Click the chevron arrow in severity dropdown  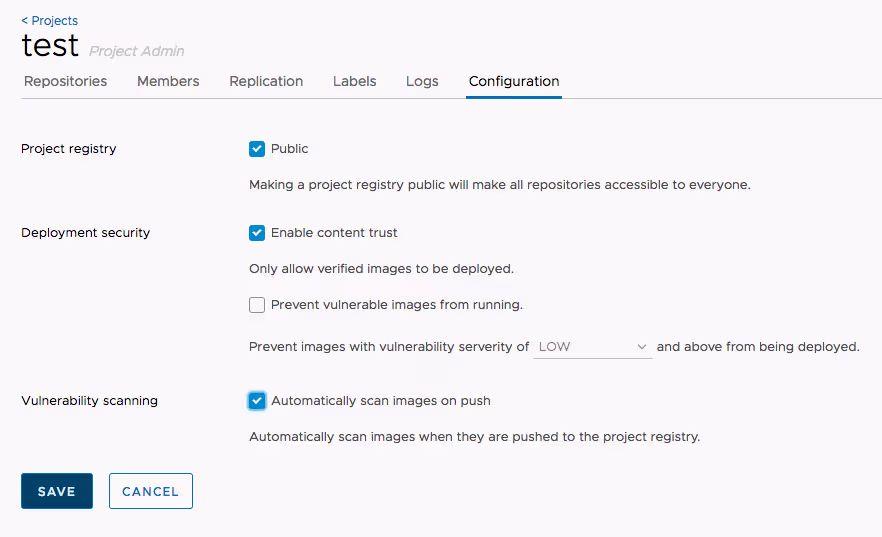click(x=642, y=347)
